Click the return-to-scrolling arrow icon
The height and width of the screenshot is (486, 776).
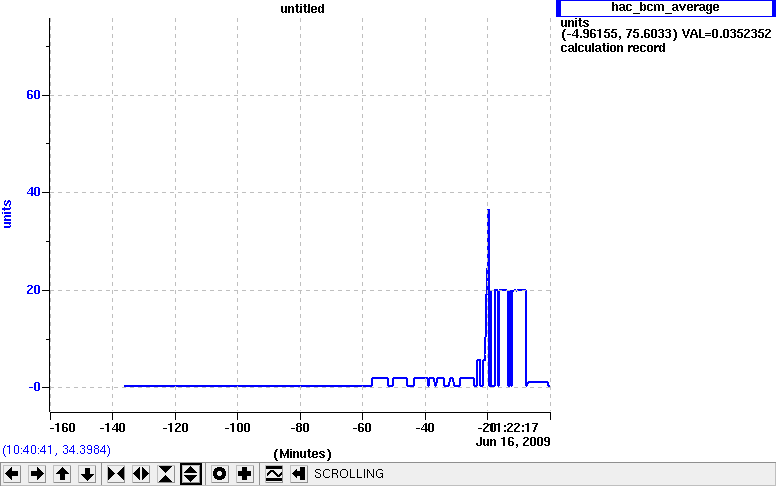[x=298, y=474]
